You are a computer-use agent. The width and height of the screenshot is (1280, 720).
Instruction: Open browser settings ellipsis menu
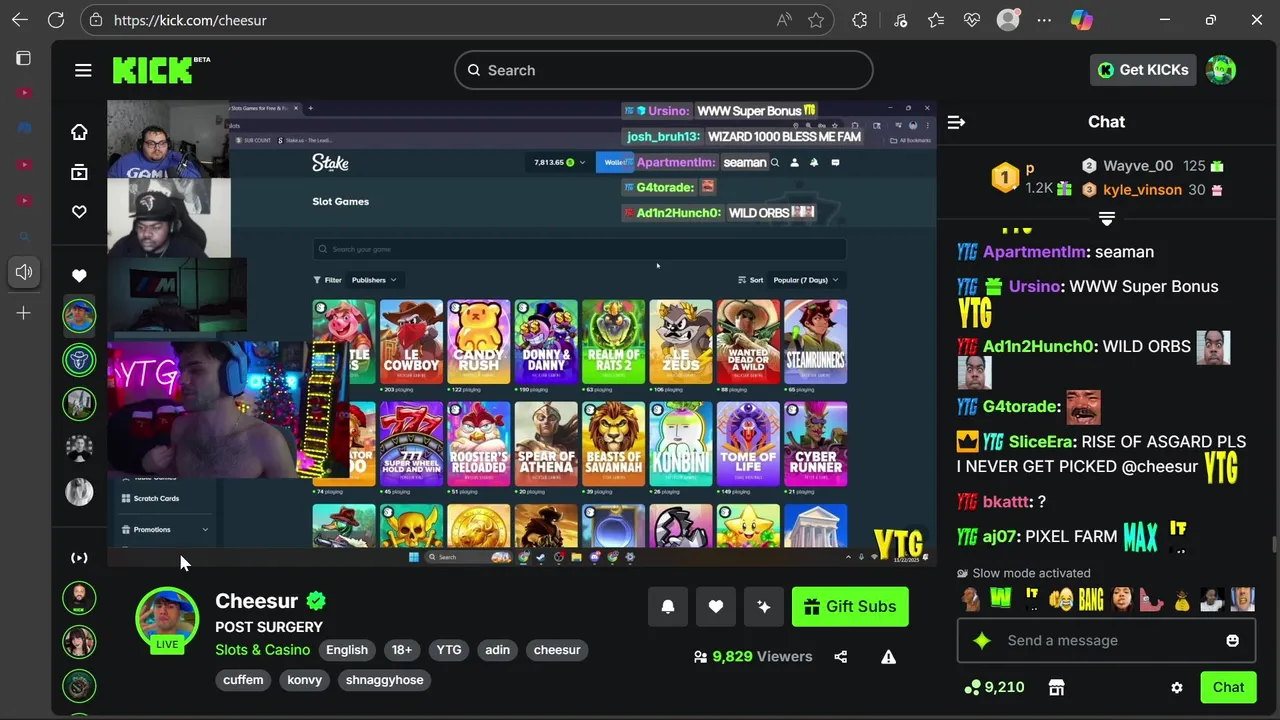[1044, 20]
